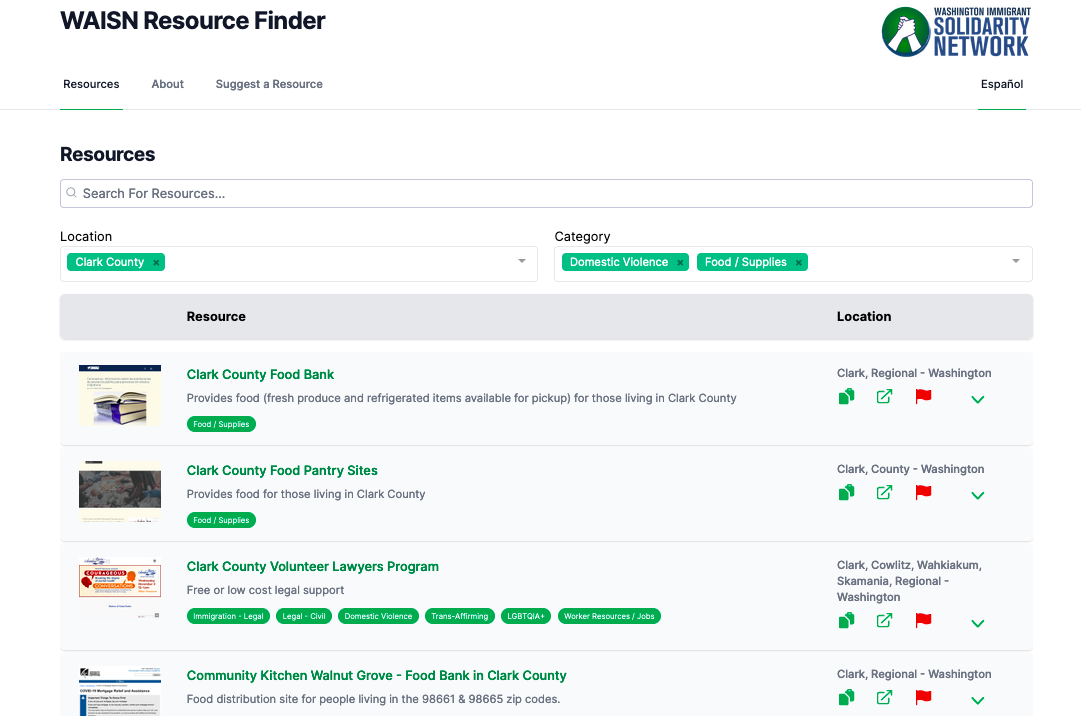Expand Volunteer Lawyers Program details

[x=978, y=623]
